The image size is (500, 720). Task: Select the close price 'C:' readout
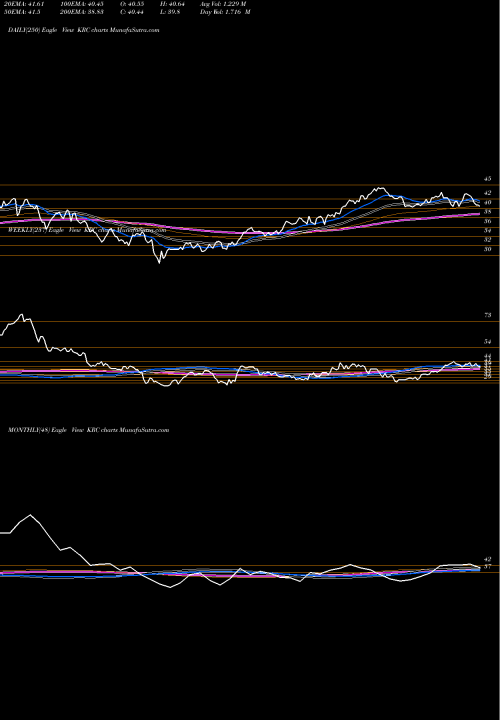(132, 12)
